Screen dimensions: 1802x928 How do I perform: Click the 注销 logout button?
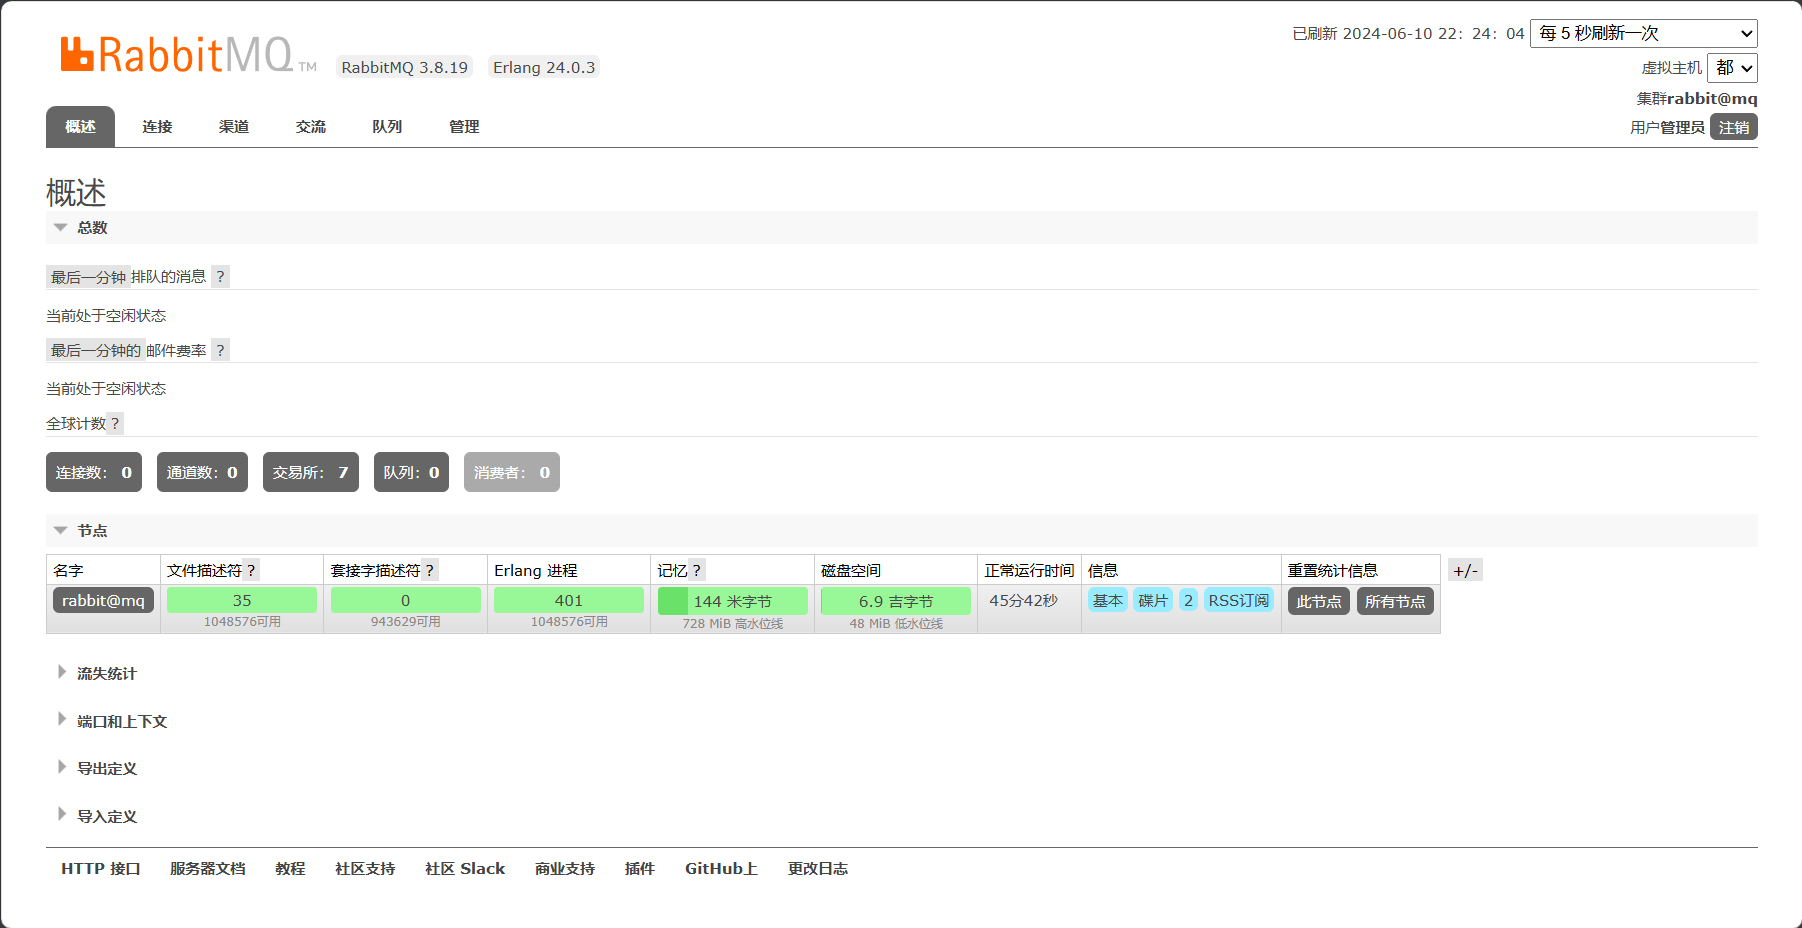(1733, 127)
